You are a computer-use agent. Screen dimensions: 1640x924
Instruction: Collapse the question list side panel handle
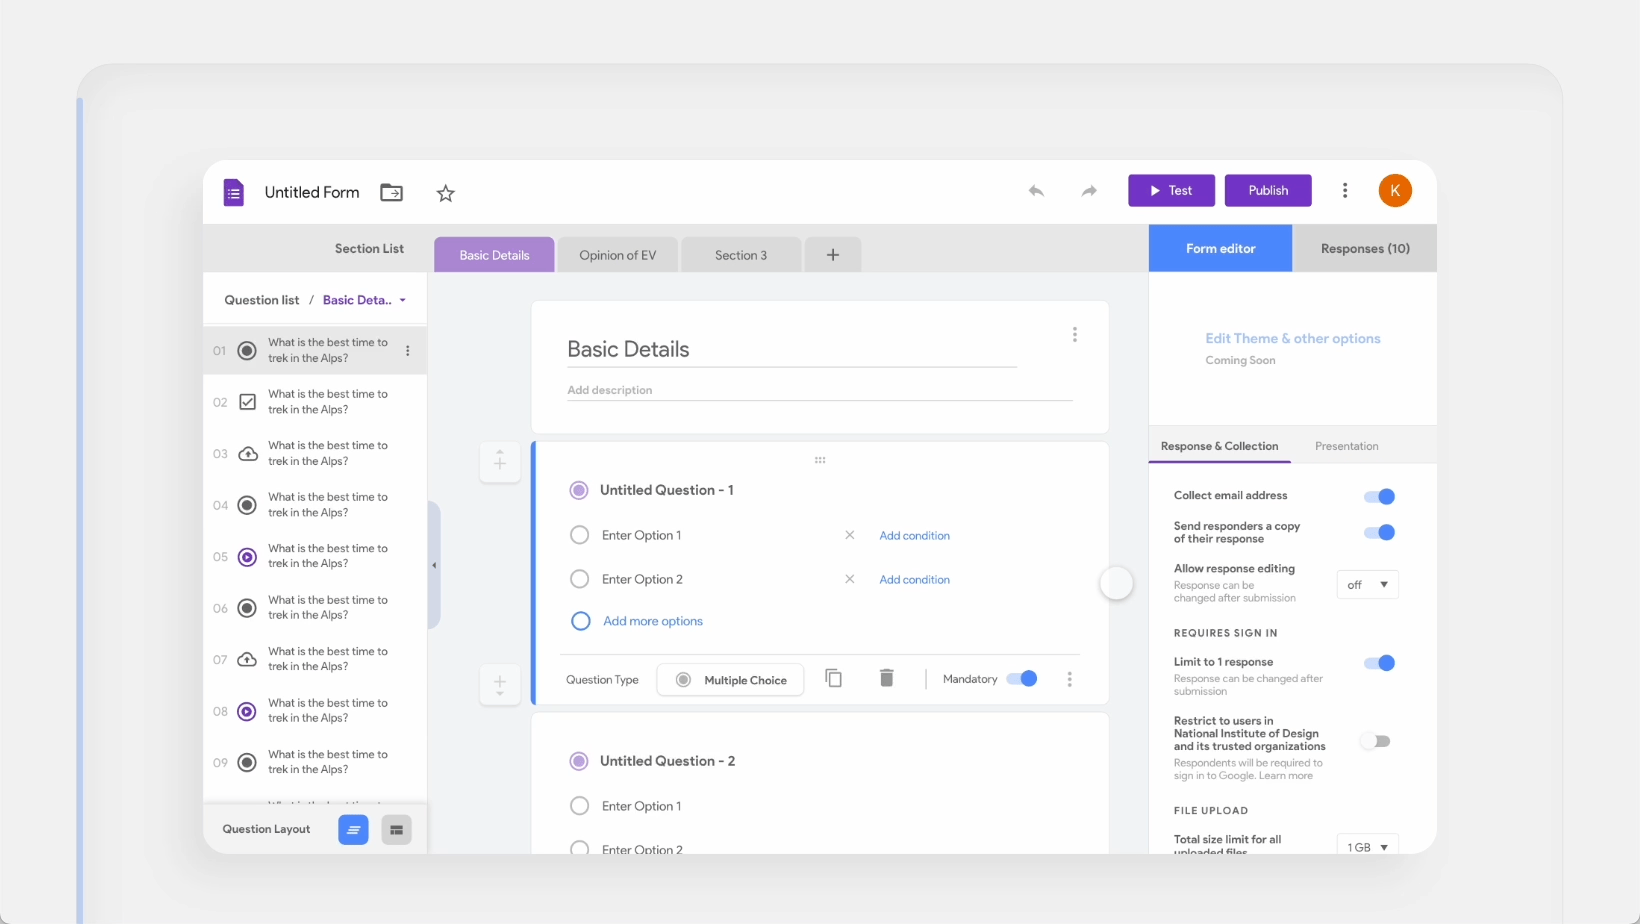pos(434,565)
